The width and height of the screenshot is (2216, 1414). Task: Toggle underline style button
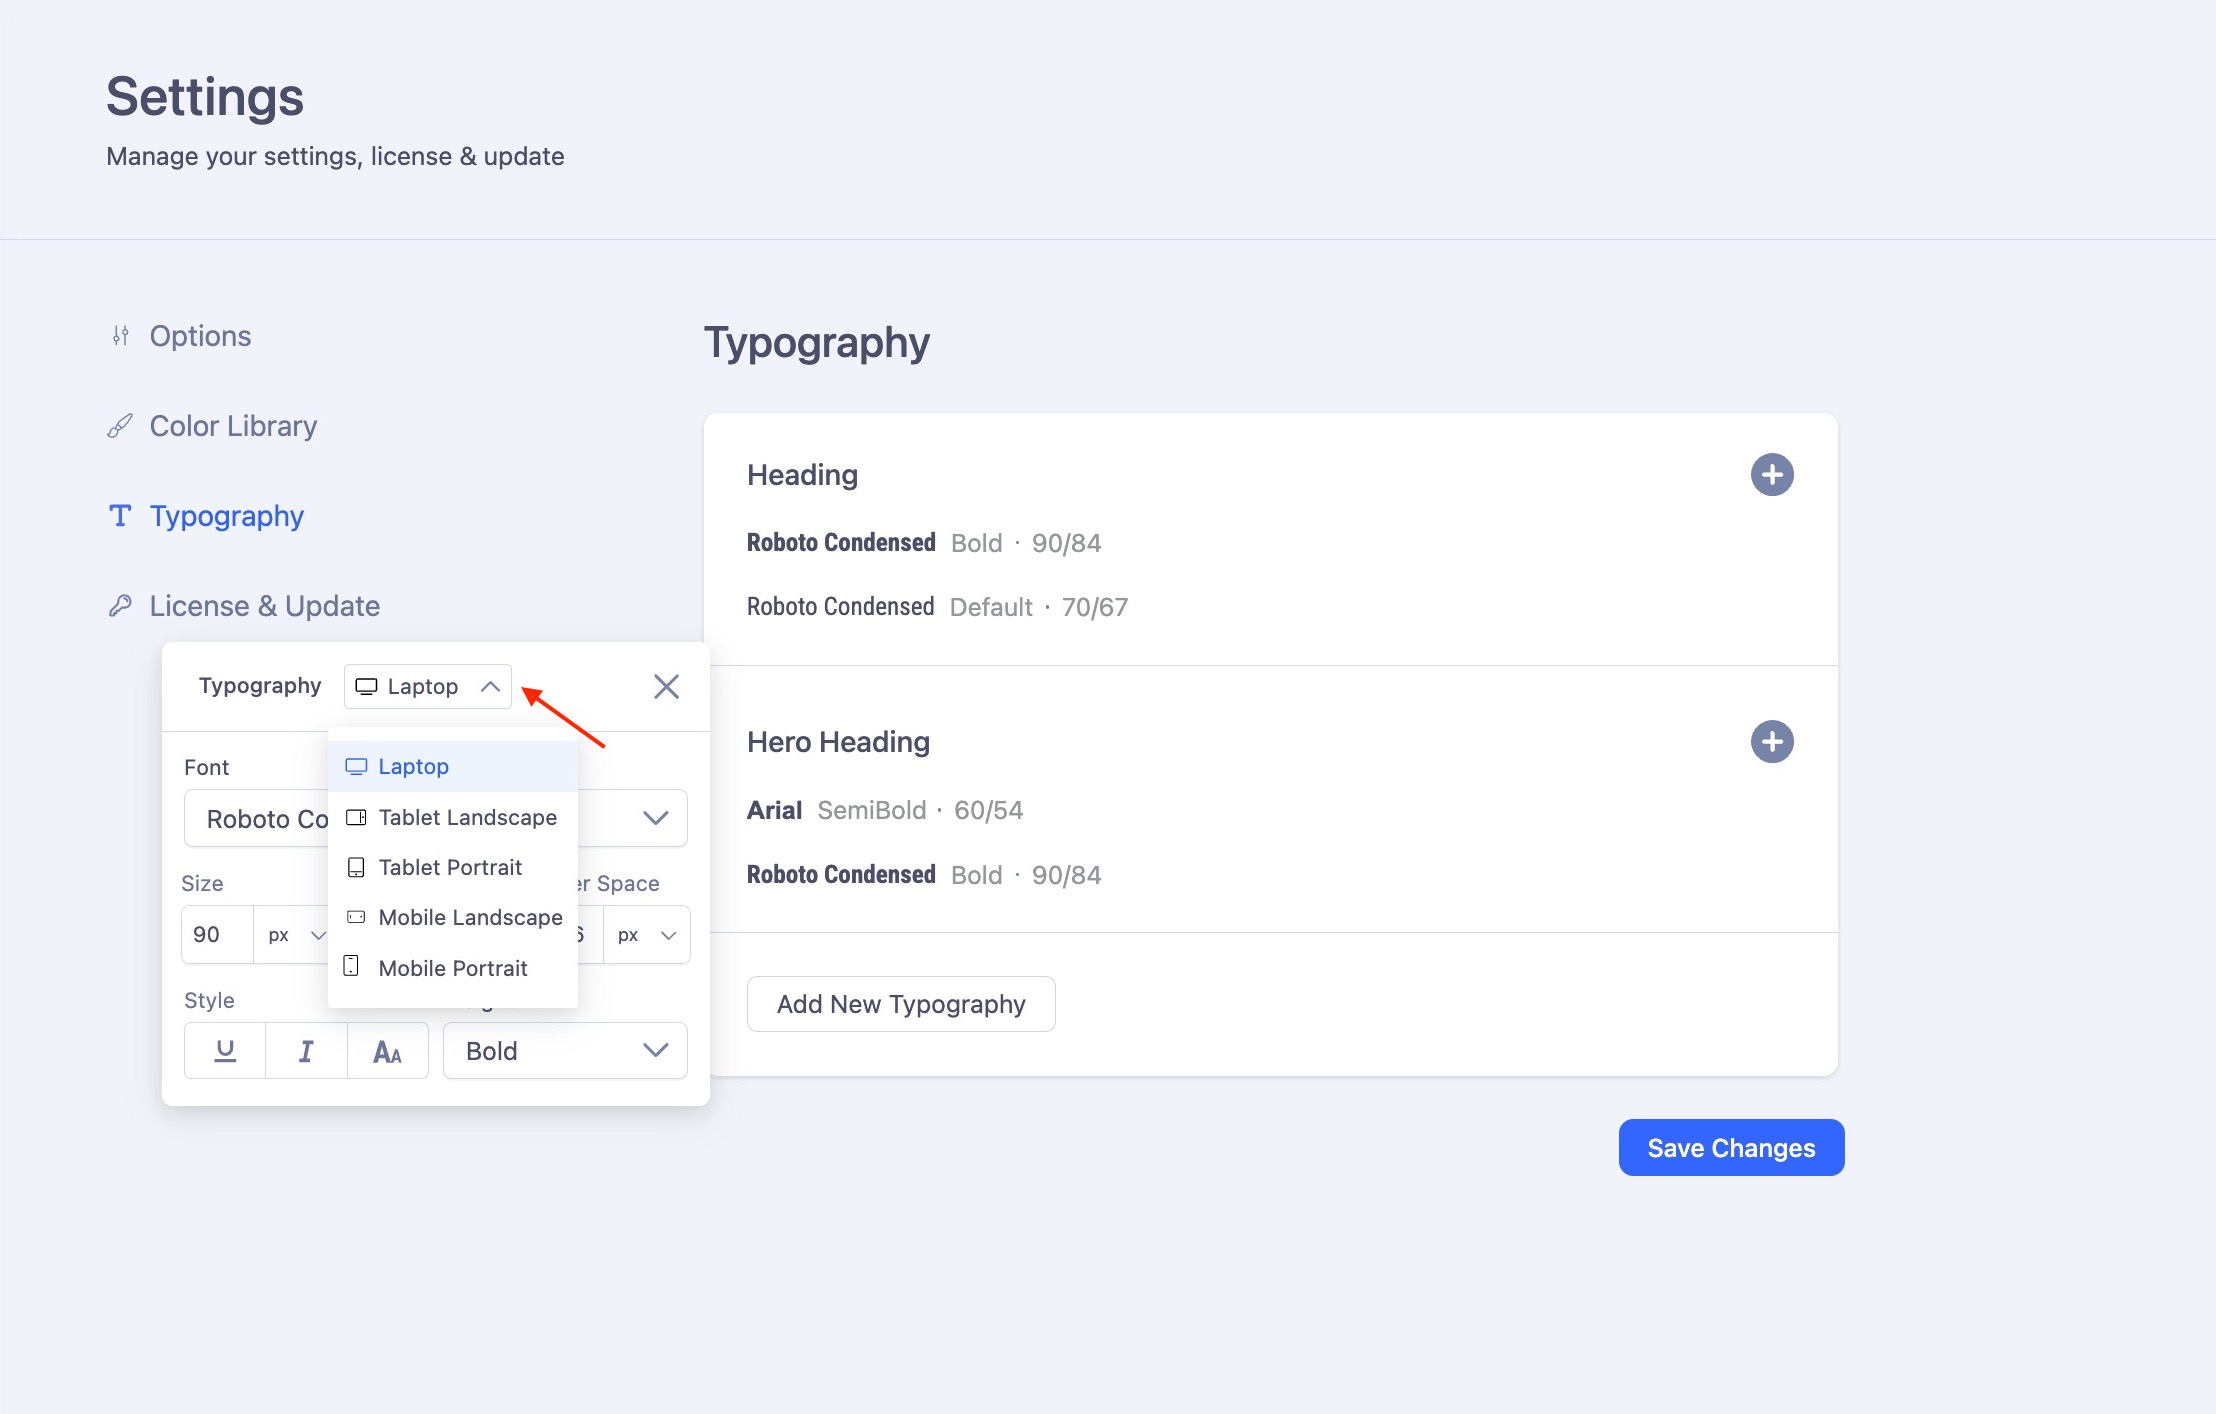(225, 1051)
